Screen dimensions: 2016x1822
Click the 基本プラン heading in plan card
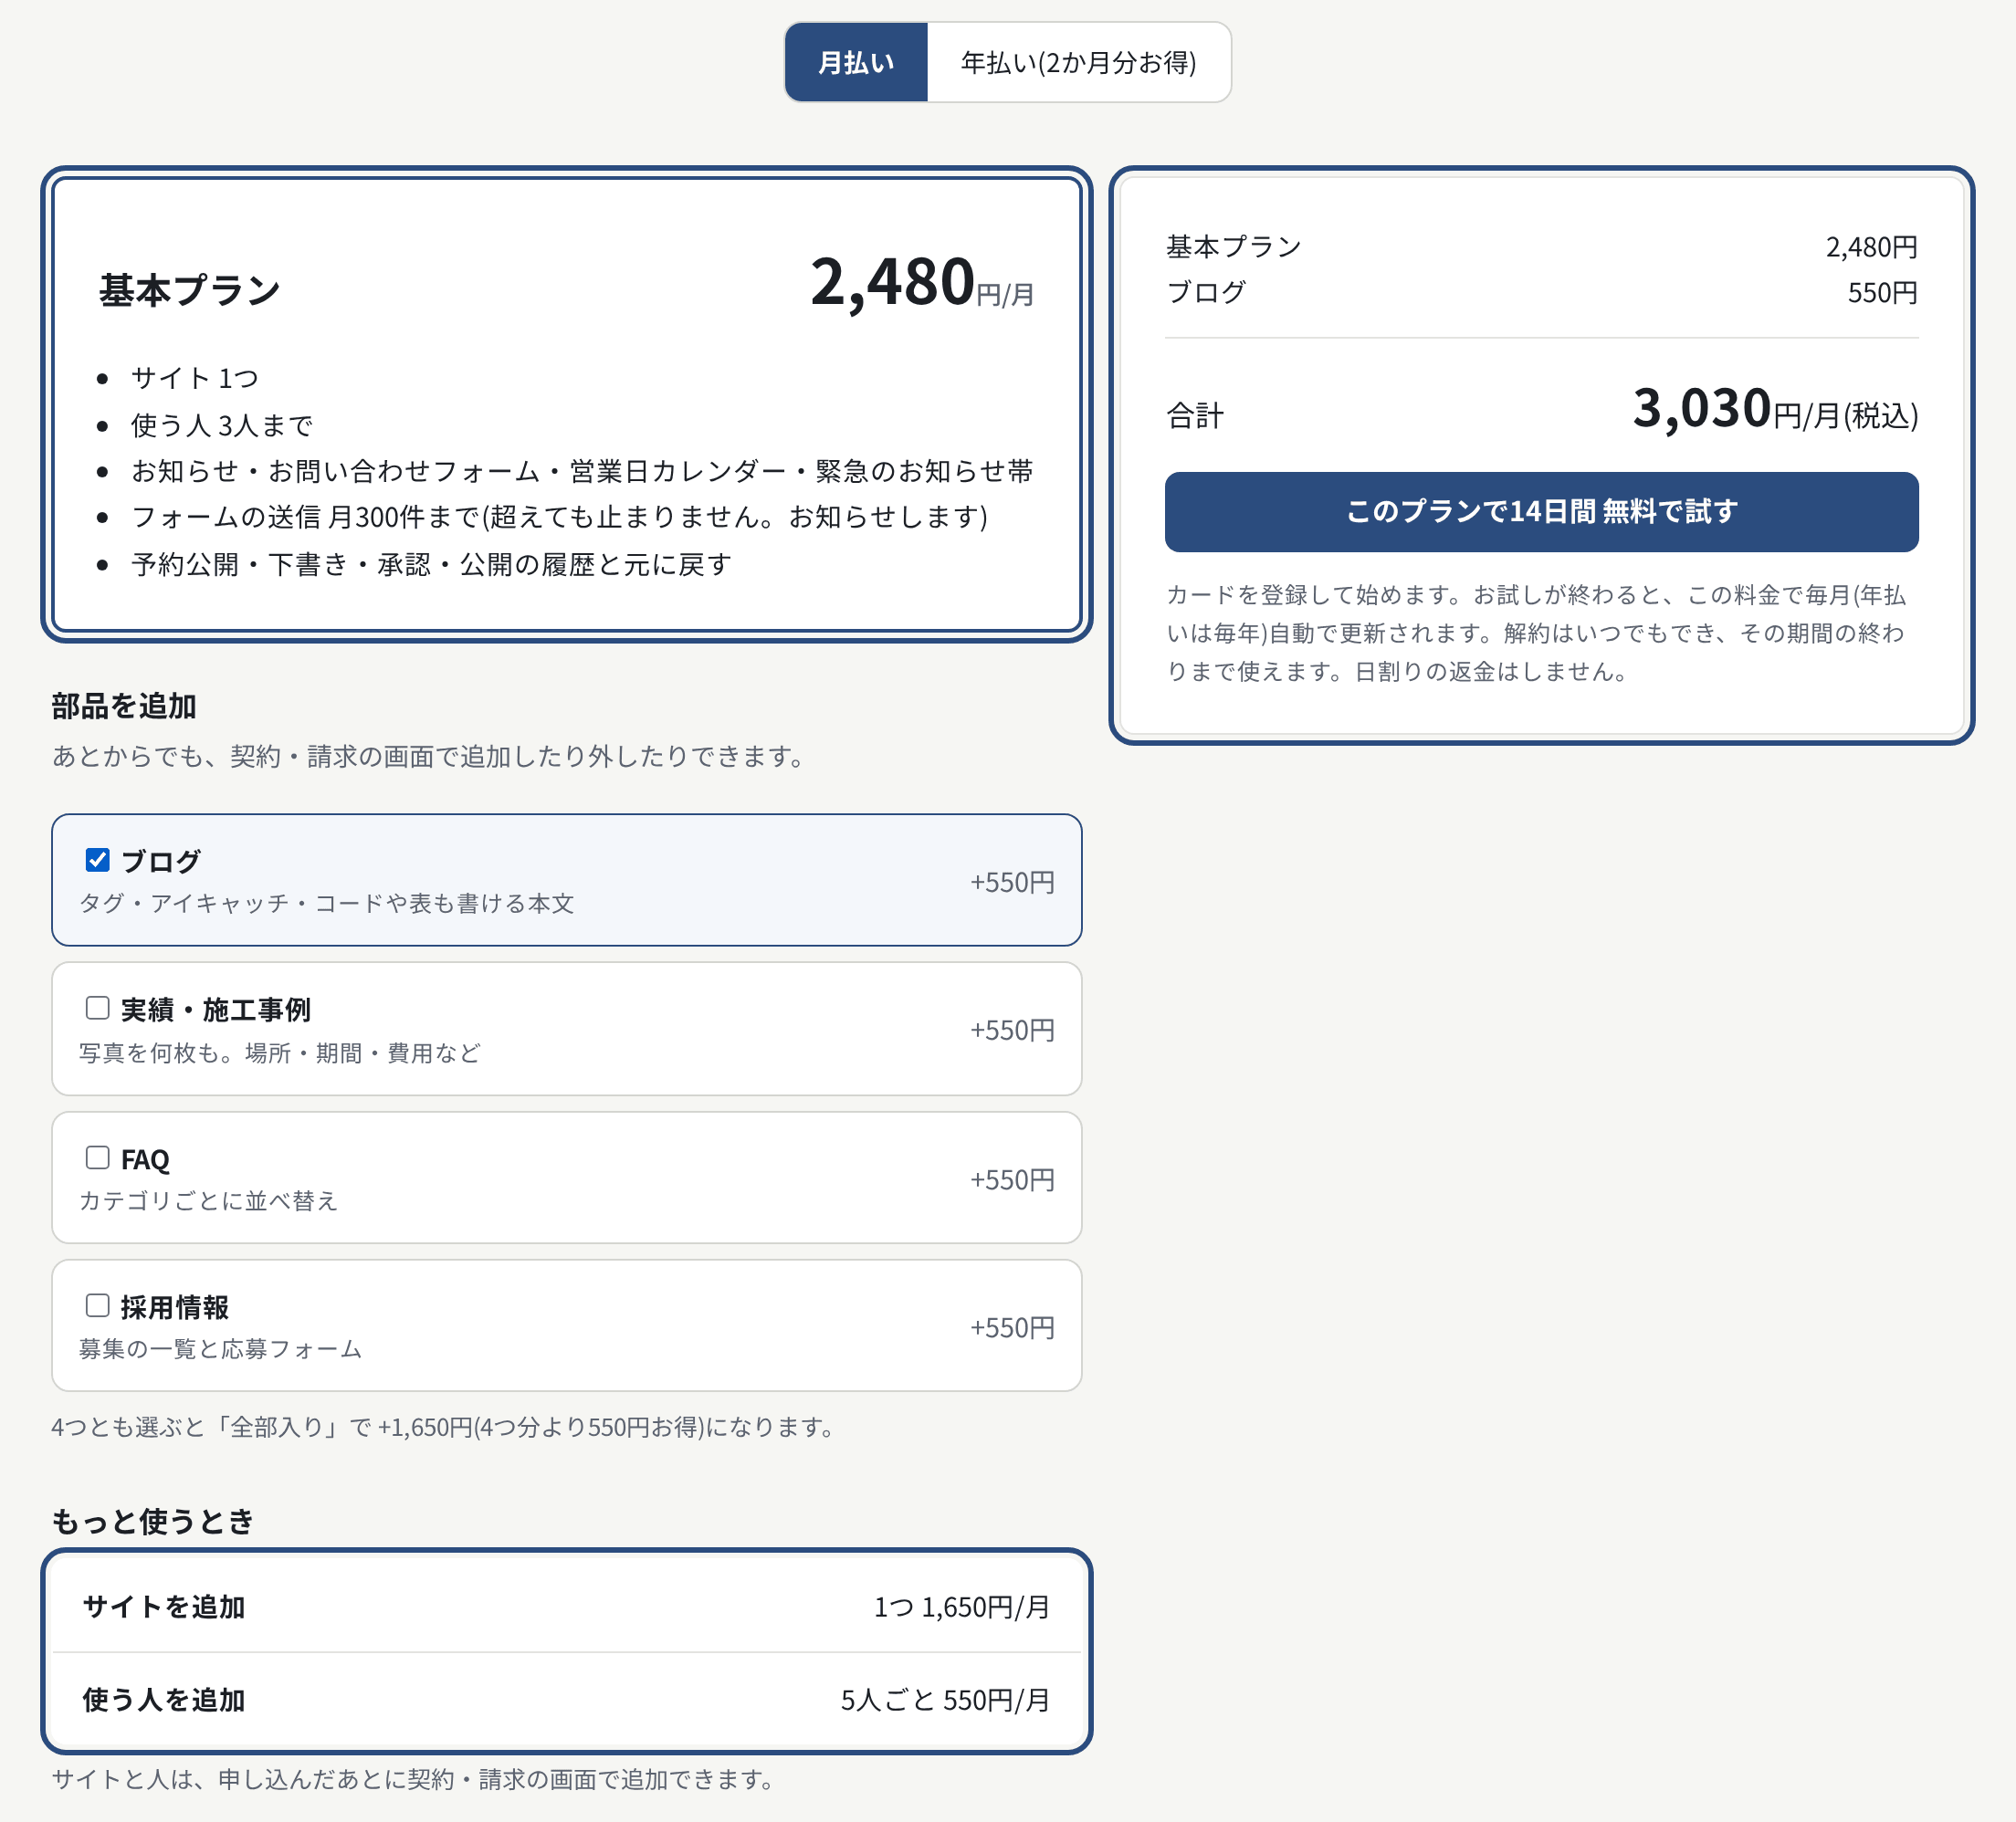(x=190, y=291)
